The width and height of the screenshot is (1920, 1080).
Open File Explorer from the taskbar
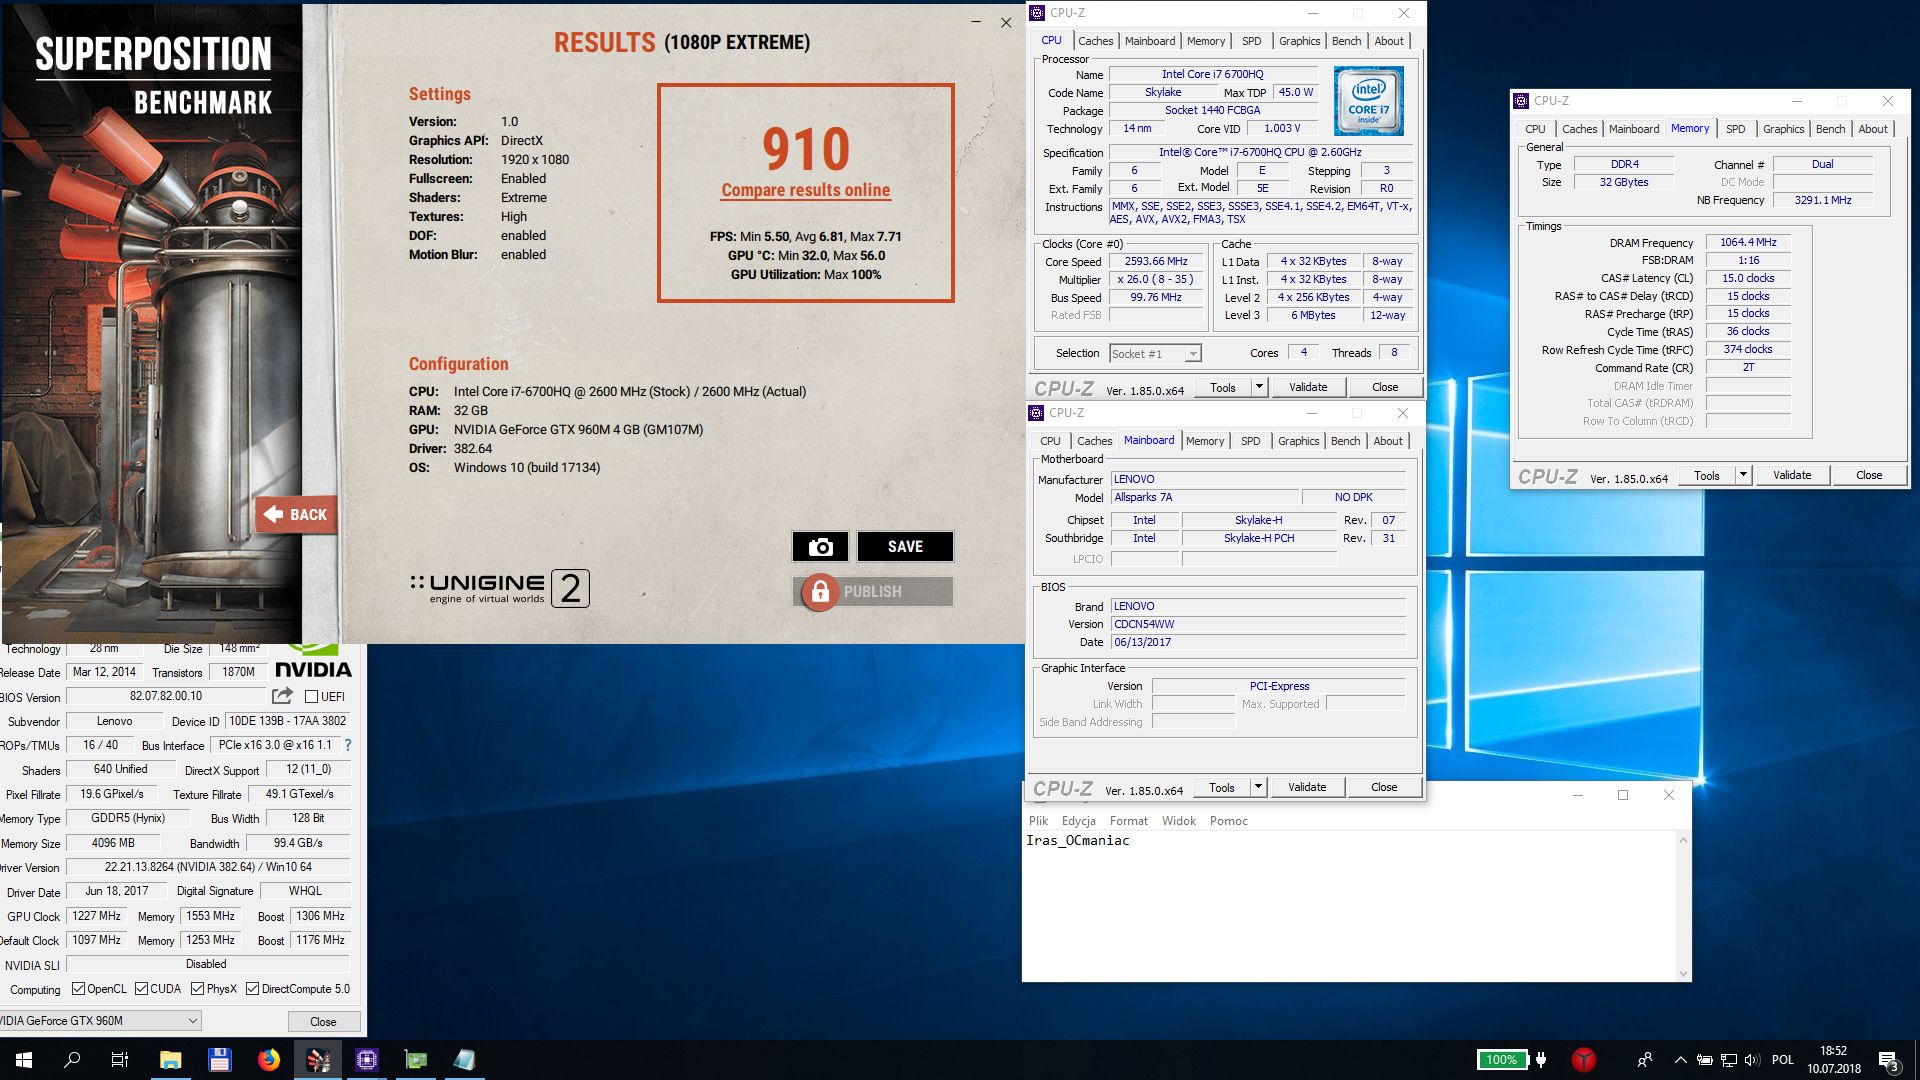pyautogui.click(x=170, y=1060)
